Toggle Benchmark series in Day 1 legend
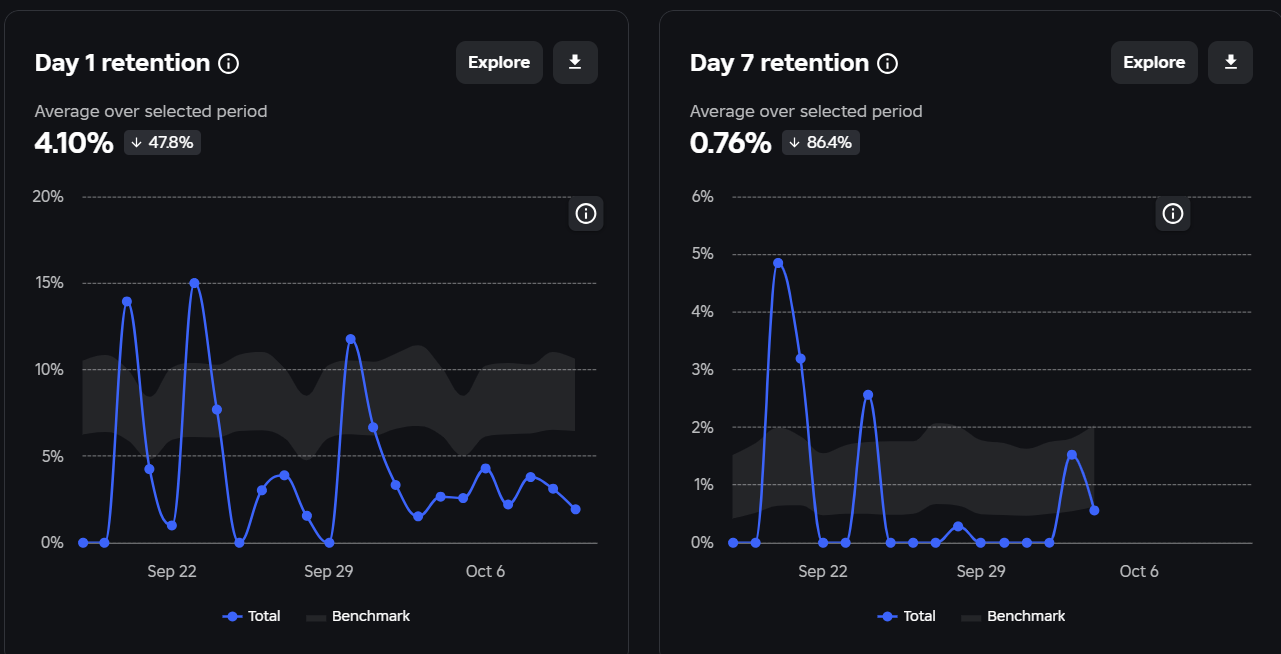This screenshot has height=654, width=1281. [x=358, y=616]
